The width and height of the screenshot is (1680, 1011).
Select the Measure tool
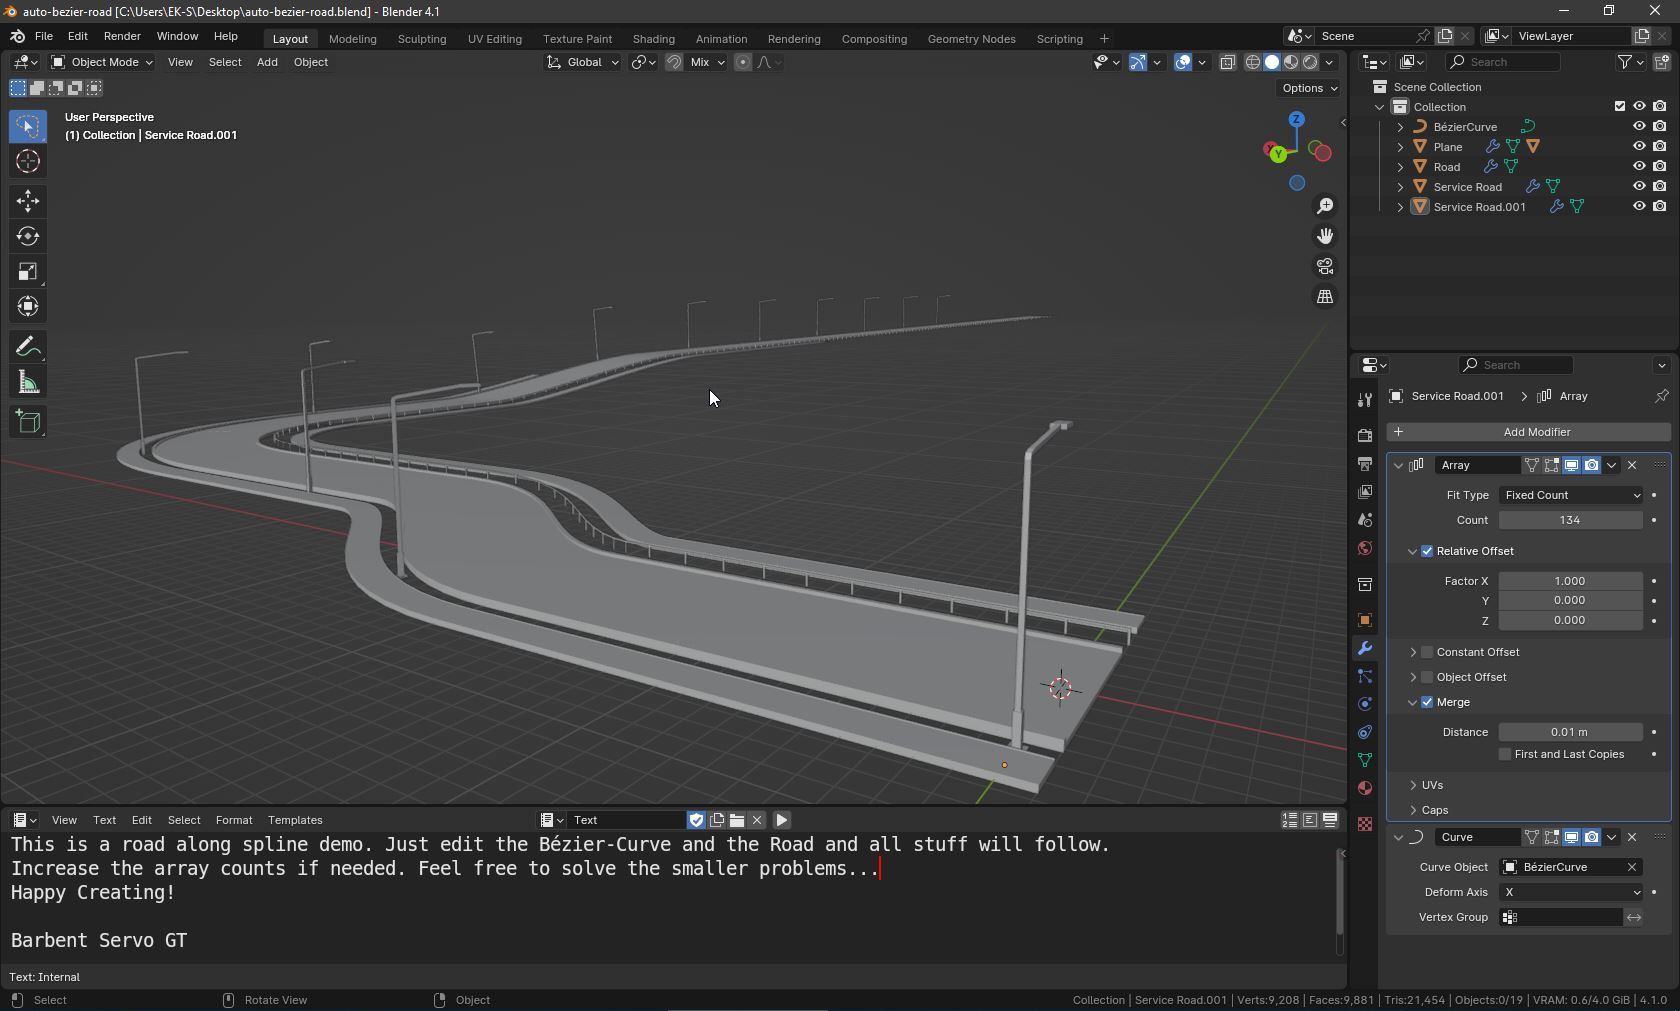coord(27,383)
